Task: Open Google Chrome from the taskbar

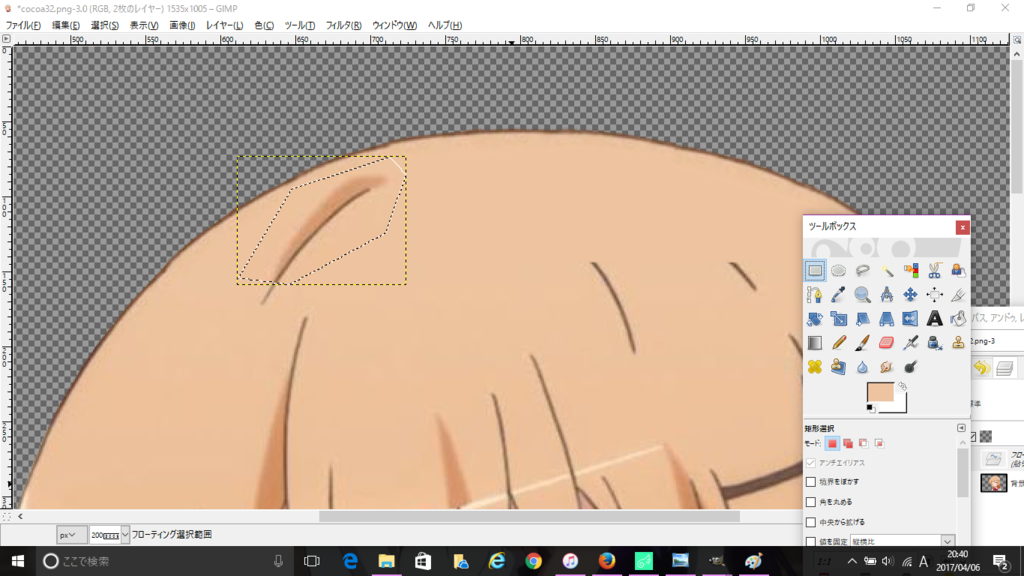Action: [534, 561]
